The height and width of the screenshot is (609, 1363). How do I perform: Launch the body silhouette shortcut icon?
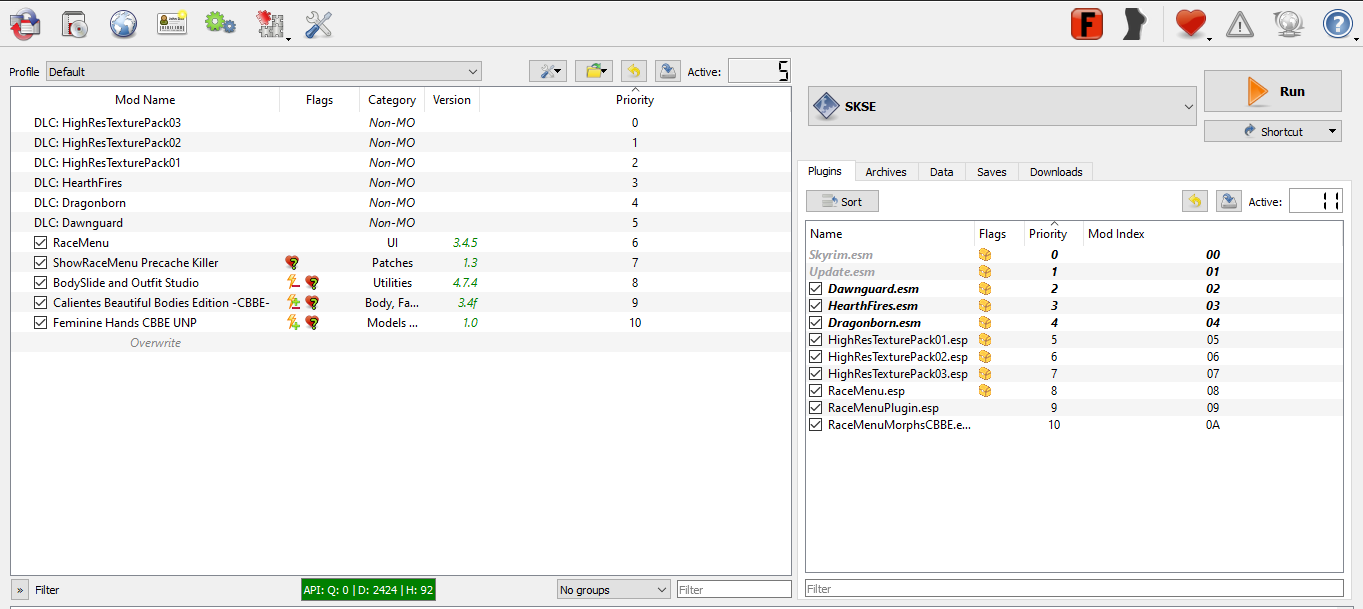[1134, 24]
